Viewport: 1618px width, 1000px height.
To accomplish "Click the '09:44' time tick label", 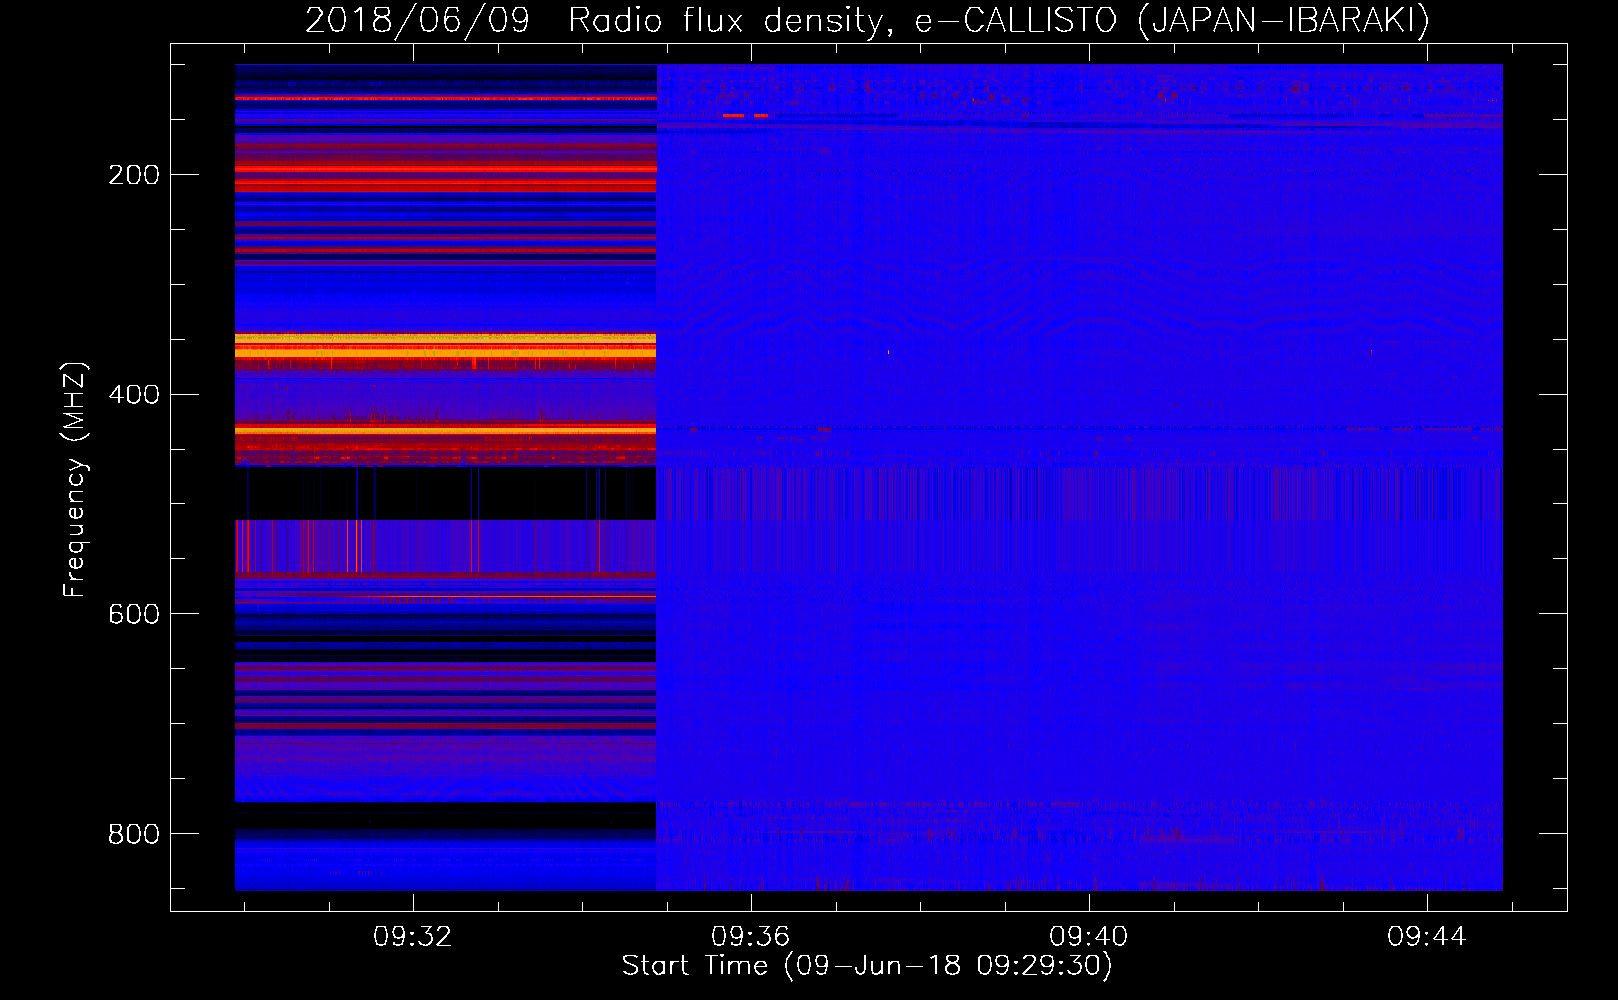I will (x=1426, y=936).
